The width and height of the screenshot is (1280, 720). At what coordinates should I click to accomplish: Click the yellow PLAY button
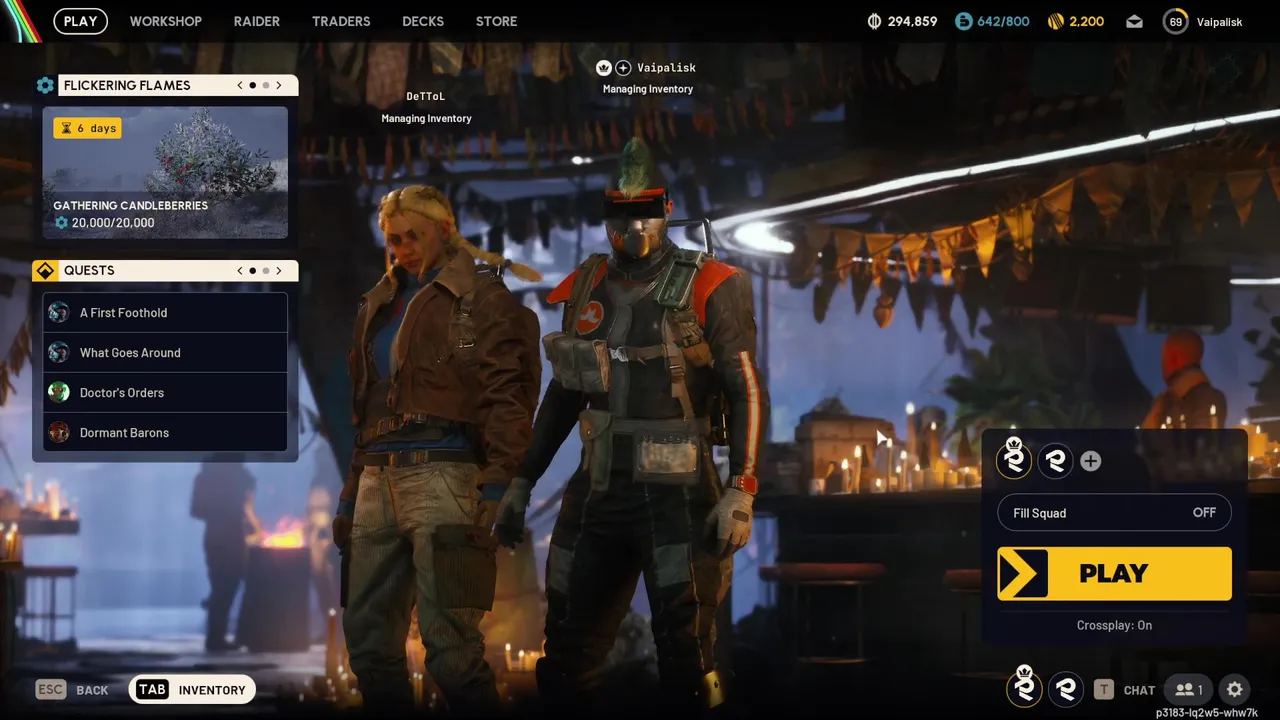1114,573
